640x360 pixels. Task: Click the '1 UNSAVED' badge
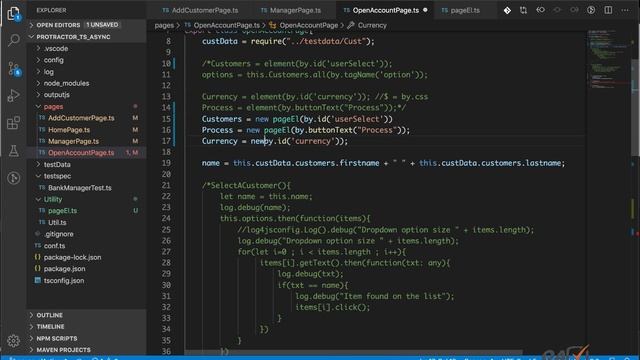(x=102, y=25)
